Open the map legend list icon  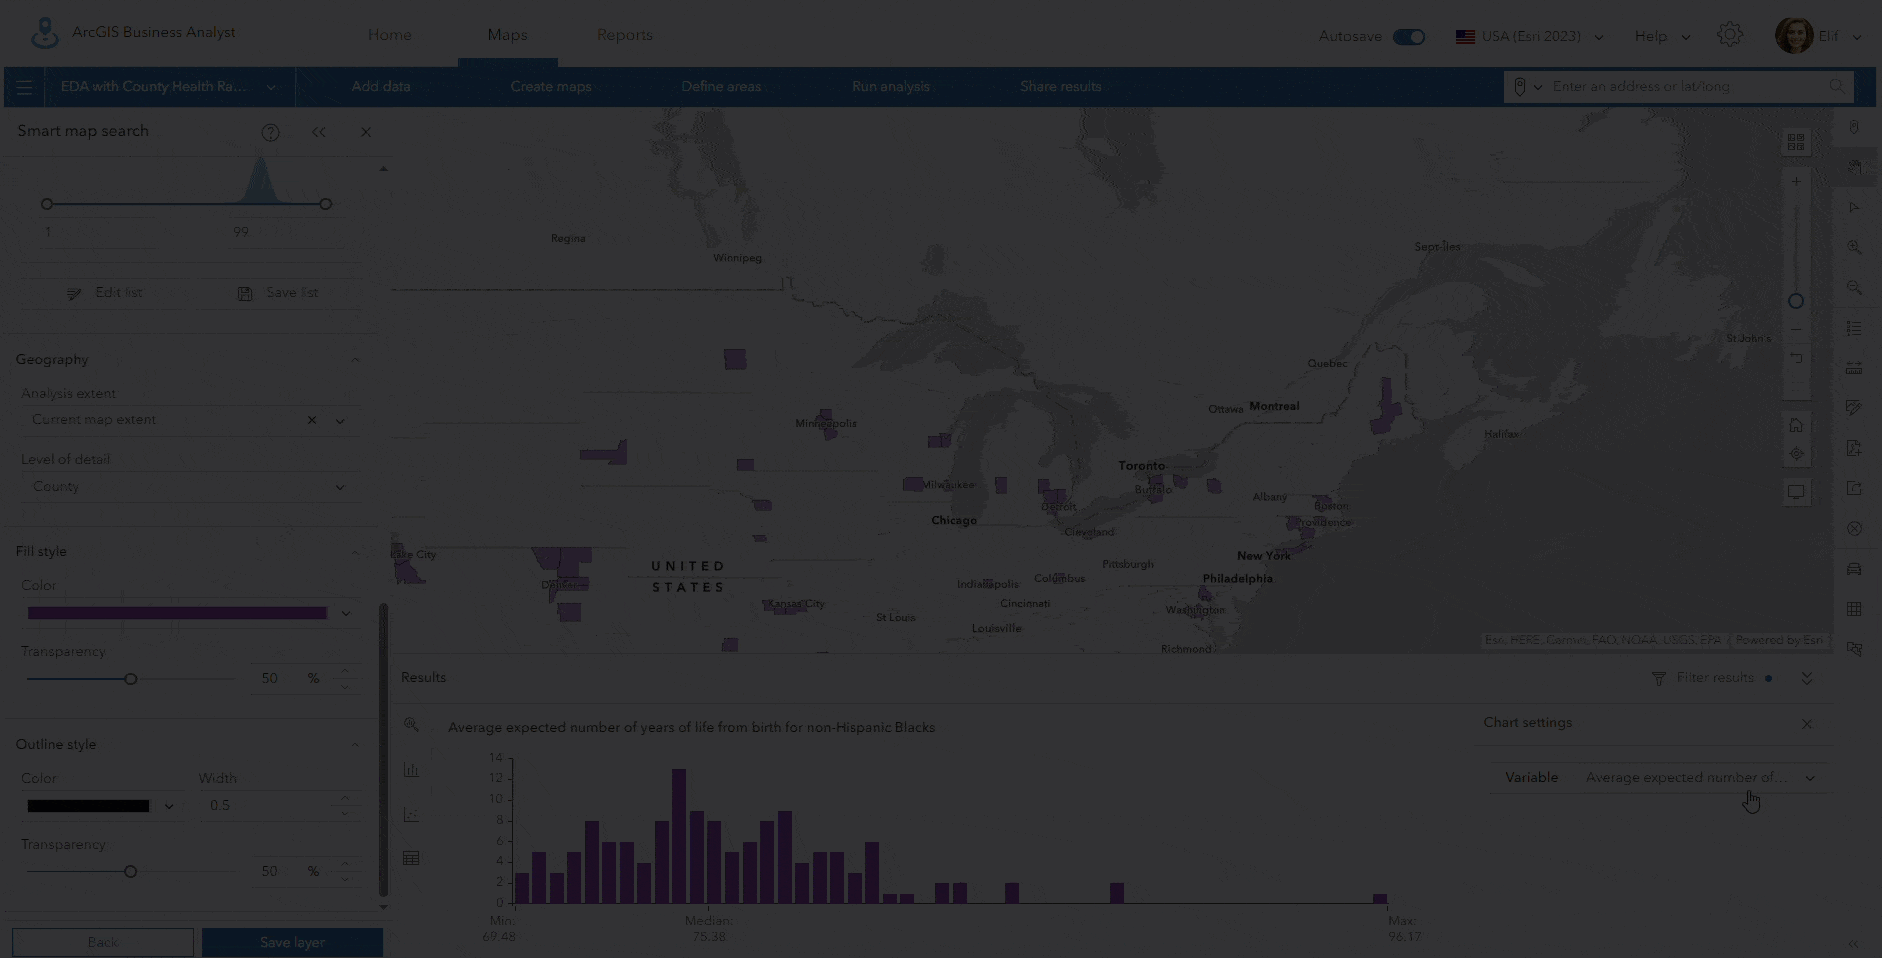pos(1855,328)
